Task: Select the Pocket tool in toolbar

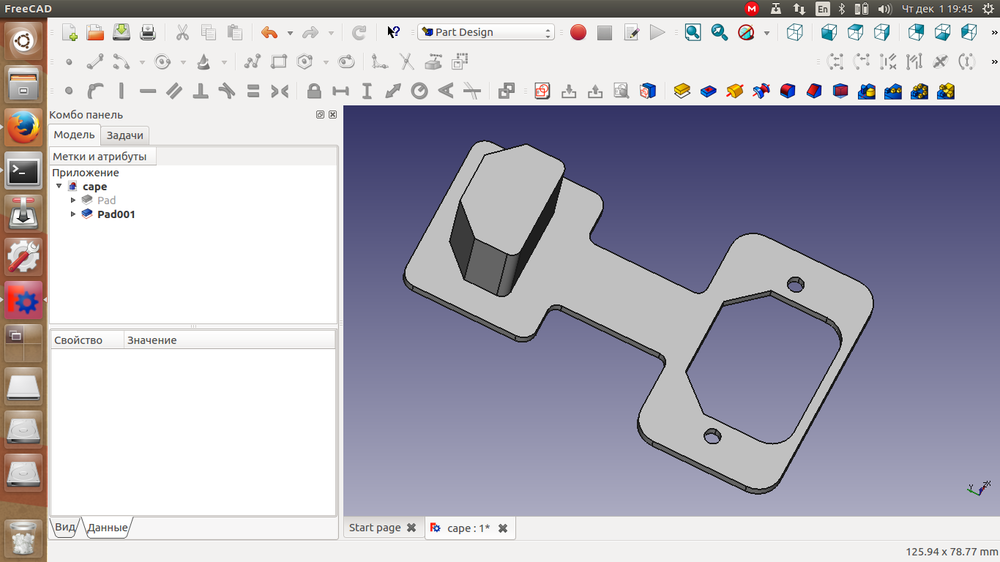Action: (708, 91)
